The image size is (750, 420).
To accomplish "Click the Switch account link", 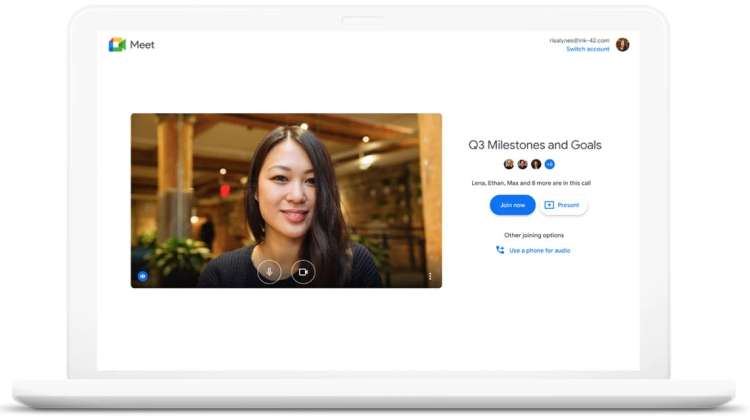I will click(x=587, y=49).
